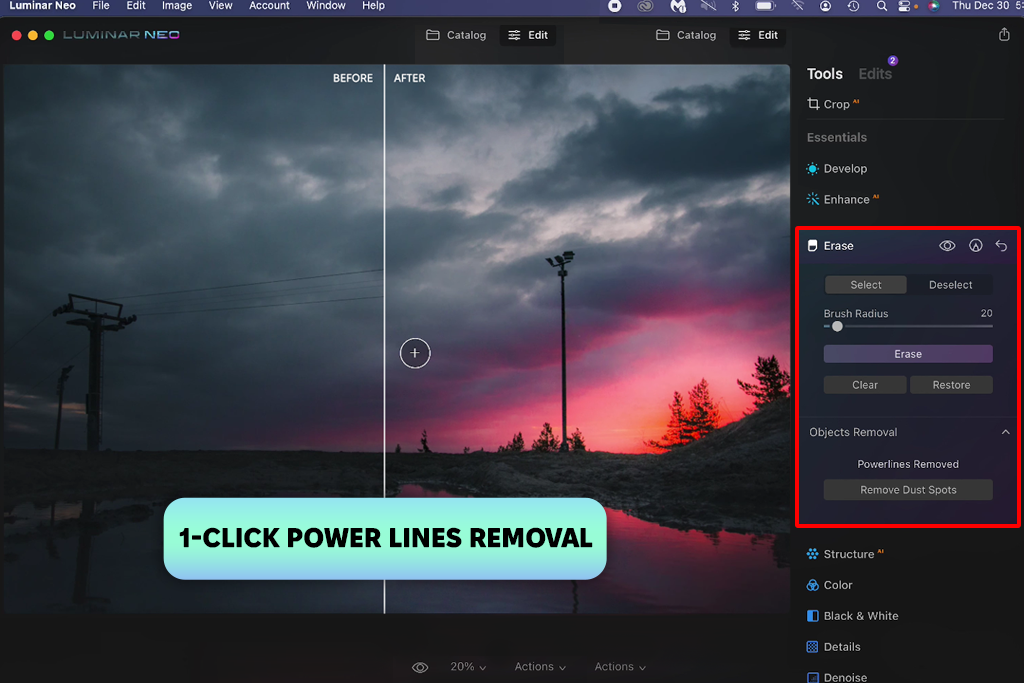Click the Clear button
This screenshot has height=683, width=1024.
point(865,385)
